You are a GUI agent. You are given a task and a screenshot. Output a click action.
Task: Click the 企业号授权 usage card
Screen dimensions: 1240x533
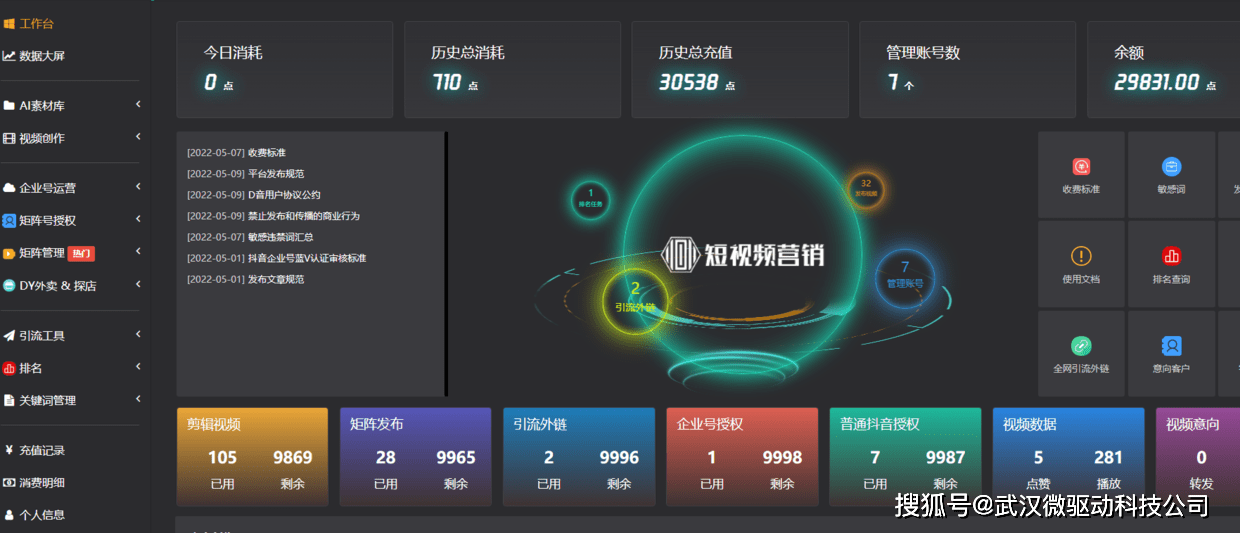(742, 457)
